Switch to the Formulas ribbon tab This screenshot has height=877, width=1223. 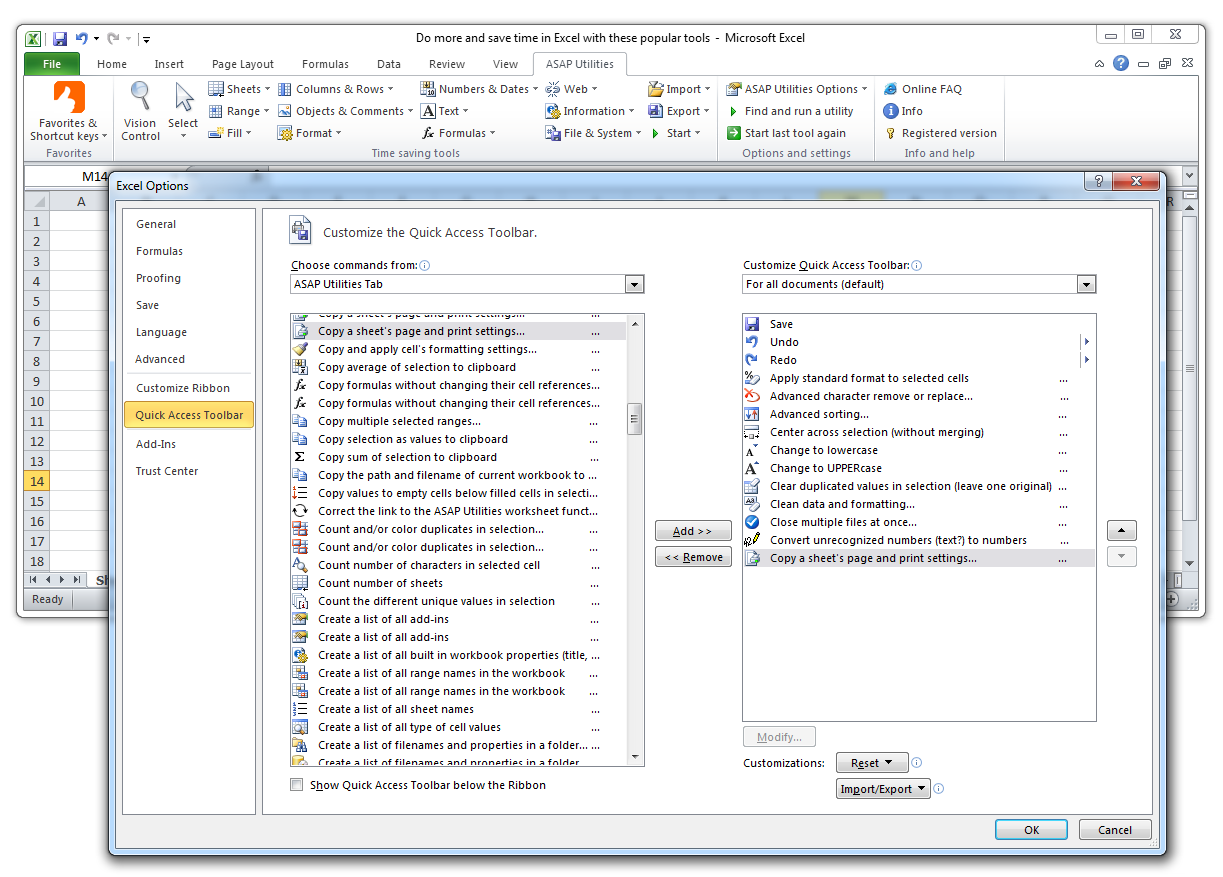pos(325,64)
